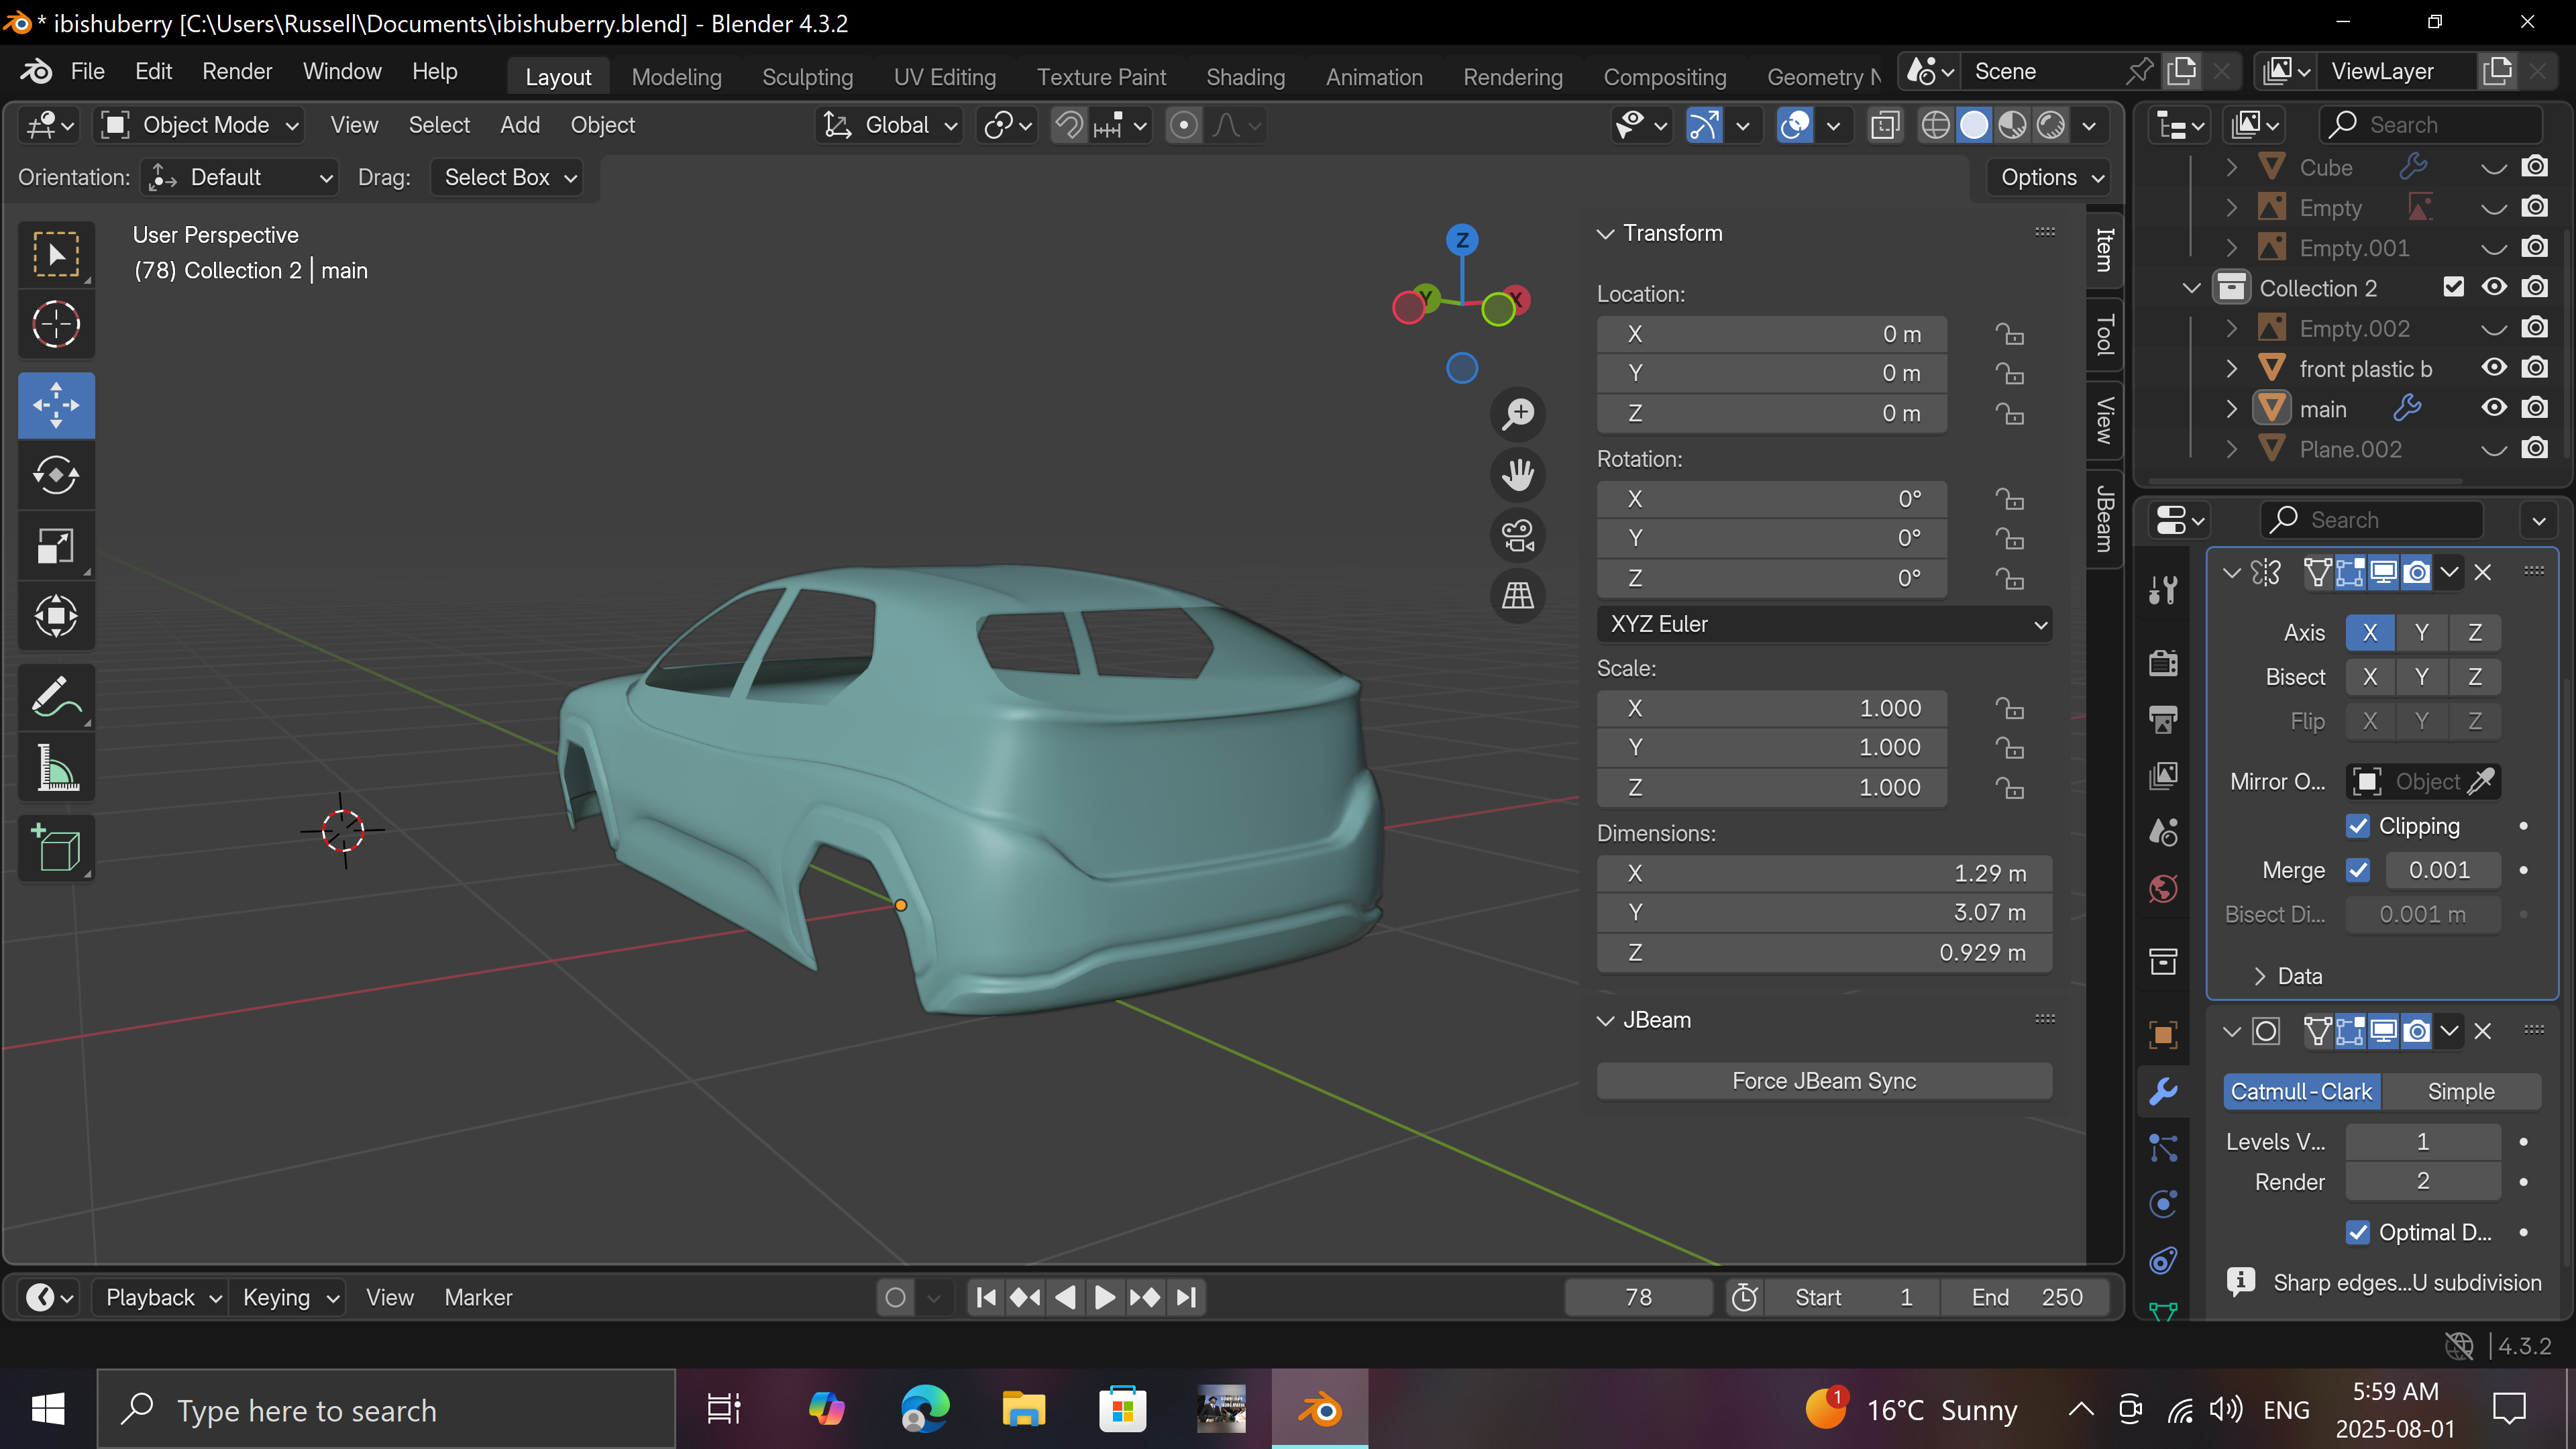Open the Object properties orange square tab
This screenshot has height=1449, width=2576.
click(x=2163, y=1034)
